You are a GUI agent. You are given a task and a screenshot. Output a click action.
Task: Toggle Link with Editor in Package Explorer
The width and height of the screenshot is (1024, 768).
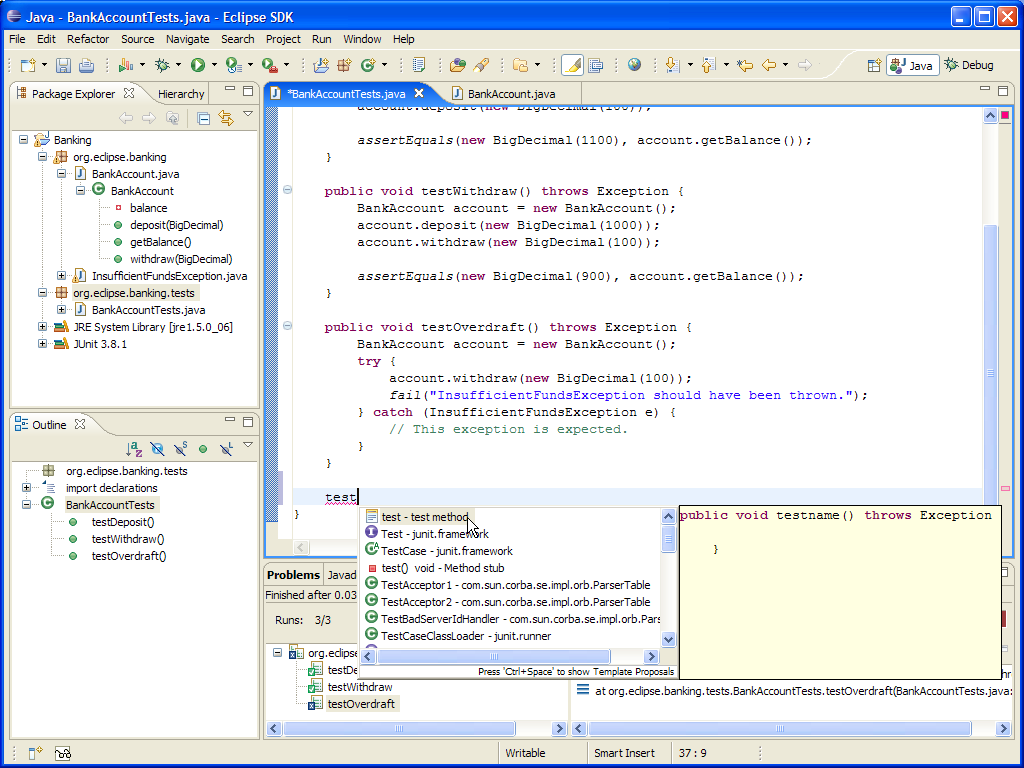(226, 118)
